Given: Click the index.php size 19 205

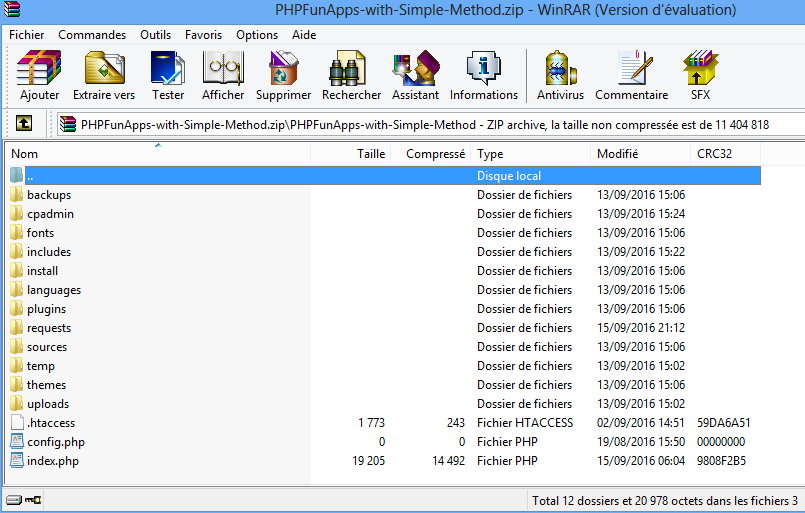Looking at the screenshot, I should pos(368,461).
